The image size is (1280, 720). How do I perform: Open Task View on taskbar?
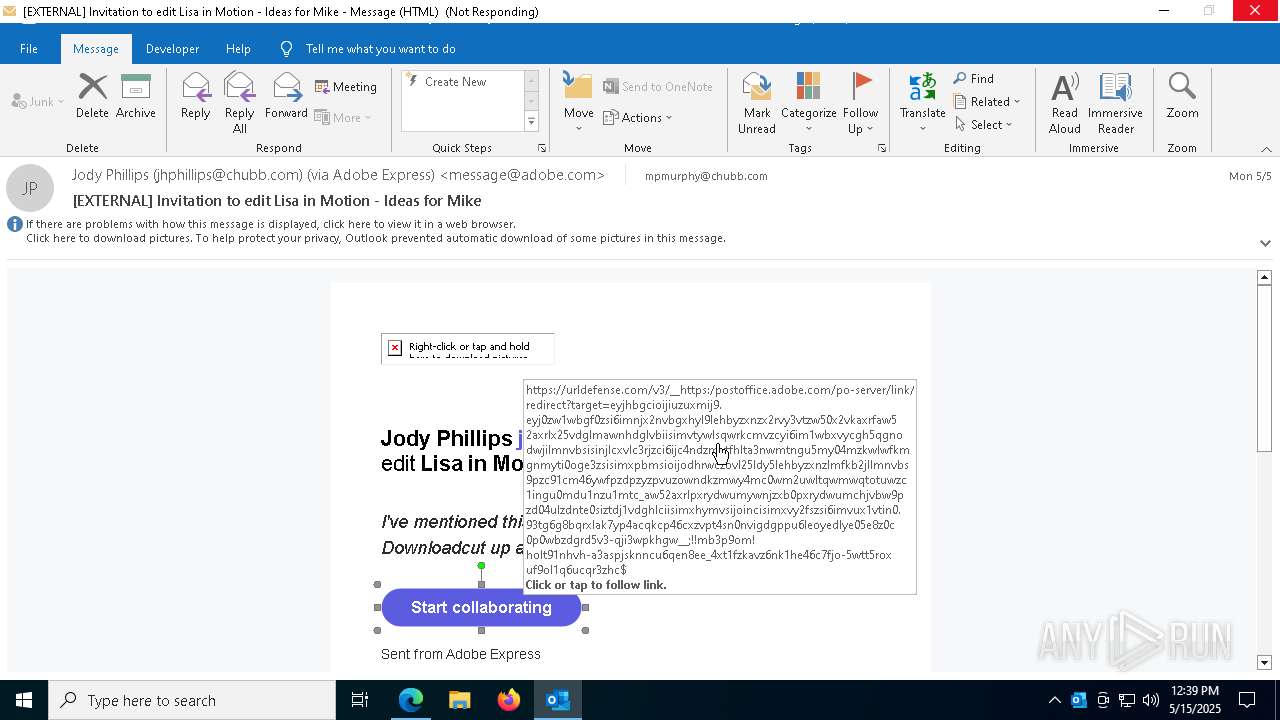[x=360, y=700]
